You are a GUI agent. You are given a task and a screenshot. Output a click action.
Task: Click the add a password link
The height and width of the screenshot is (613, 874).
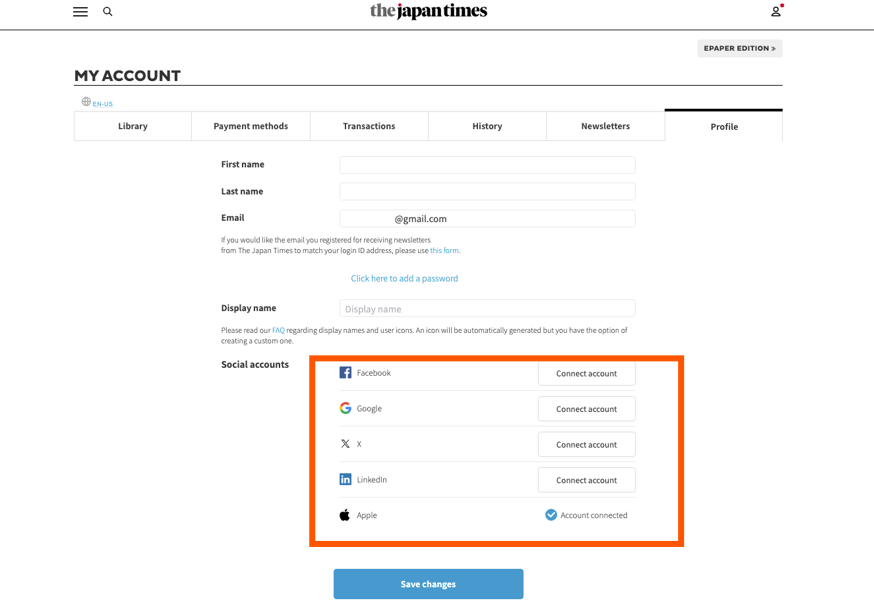404,279
